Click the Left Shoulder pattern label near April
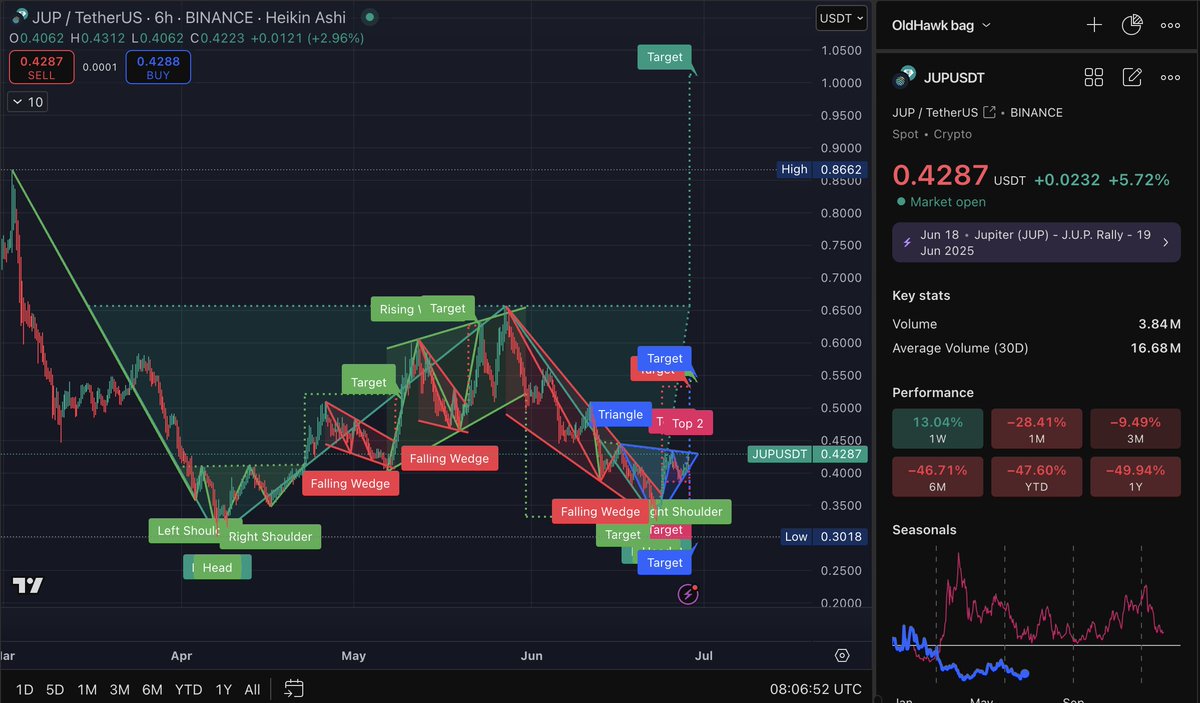Screen dimensions: 1200x703 [186, 530]
